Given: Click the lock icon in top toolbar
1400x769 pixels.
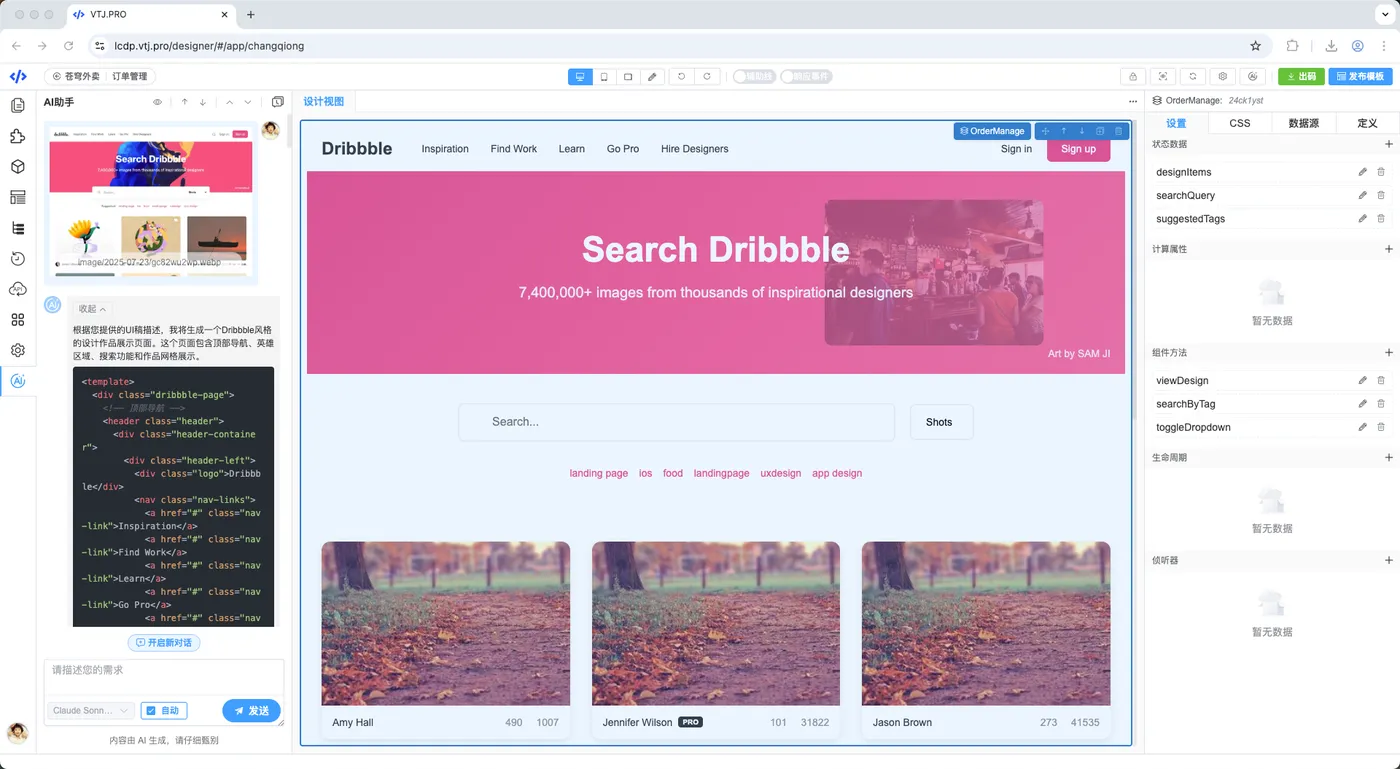Looking at the screenshot, I should pos(1132,77).
